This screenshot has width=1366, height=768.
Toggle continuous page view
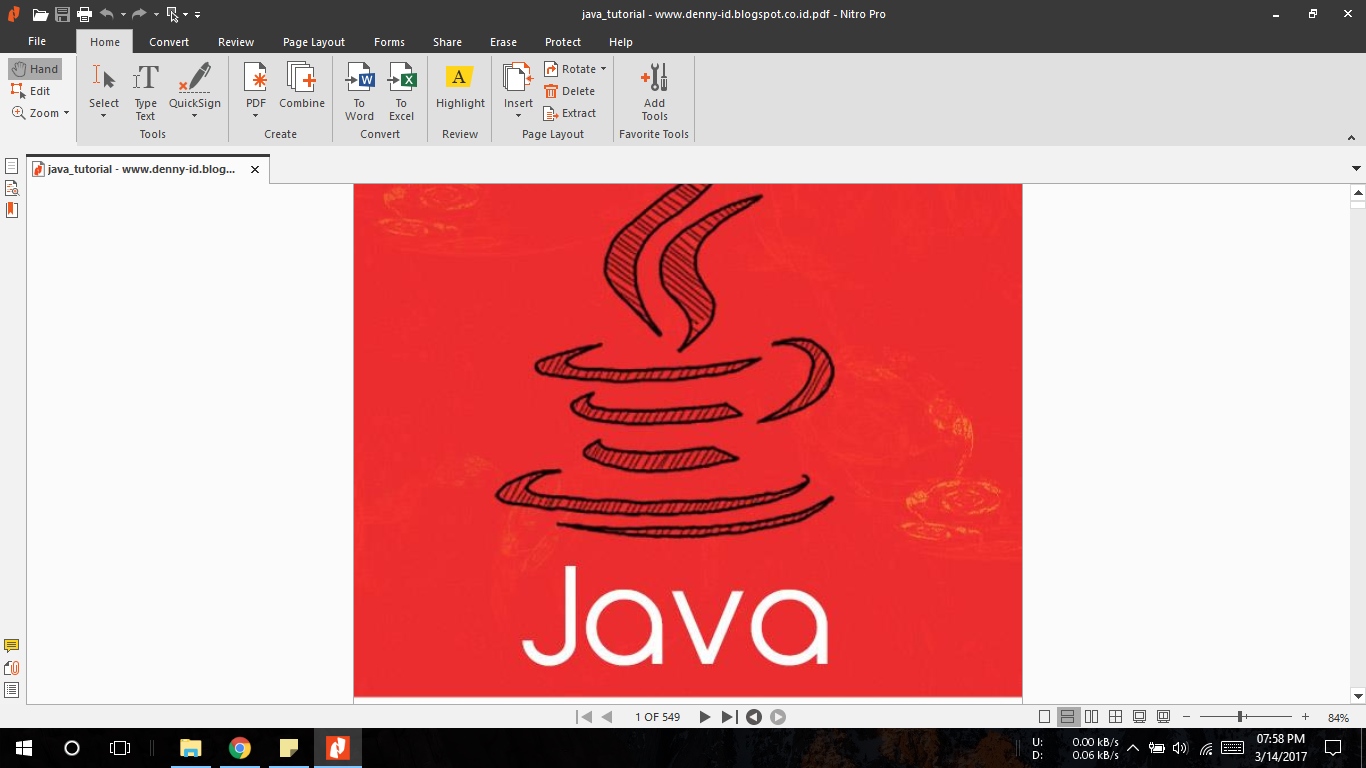click(1068, 717)
